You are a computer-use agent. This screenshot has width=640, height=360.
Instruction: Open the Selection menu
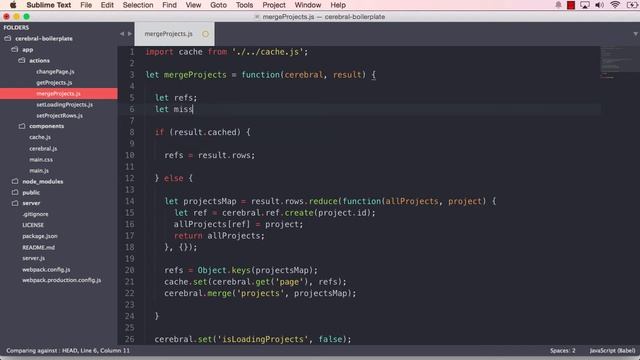tap(138, 5)
